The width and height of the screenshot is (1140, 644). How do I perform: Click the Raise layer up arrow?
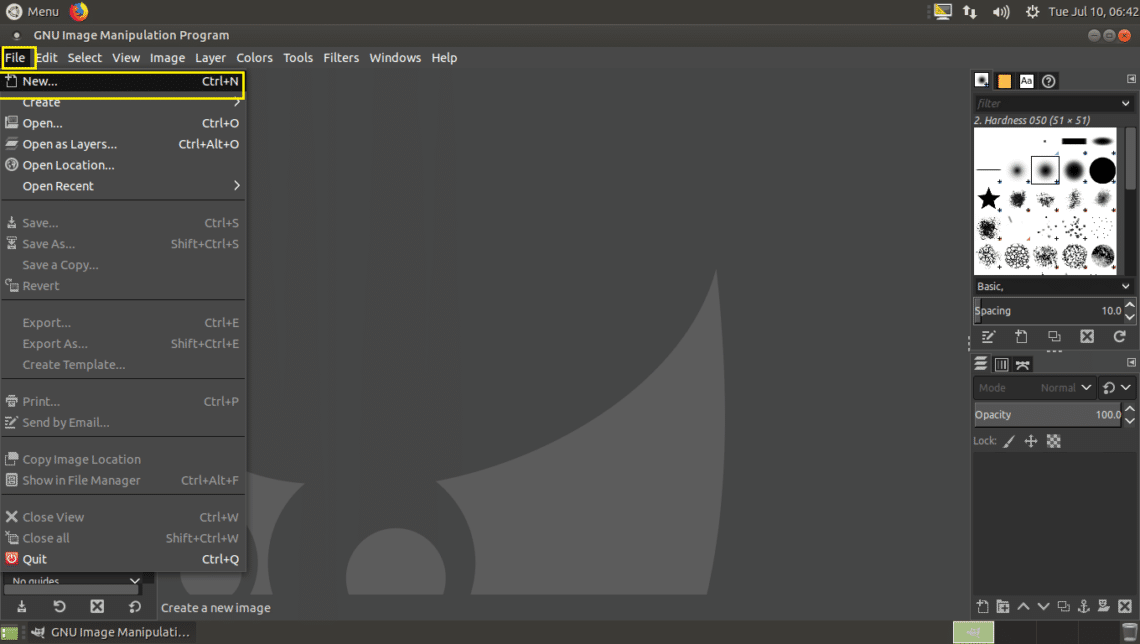click(x=1023, y=606)
